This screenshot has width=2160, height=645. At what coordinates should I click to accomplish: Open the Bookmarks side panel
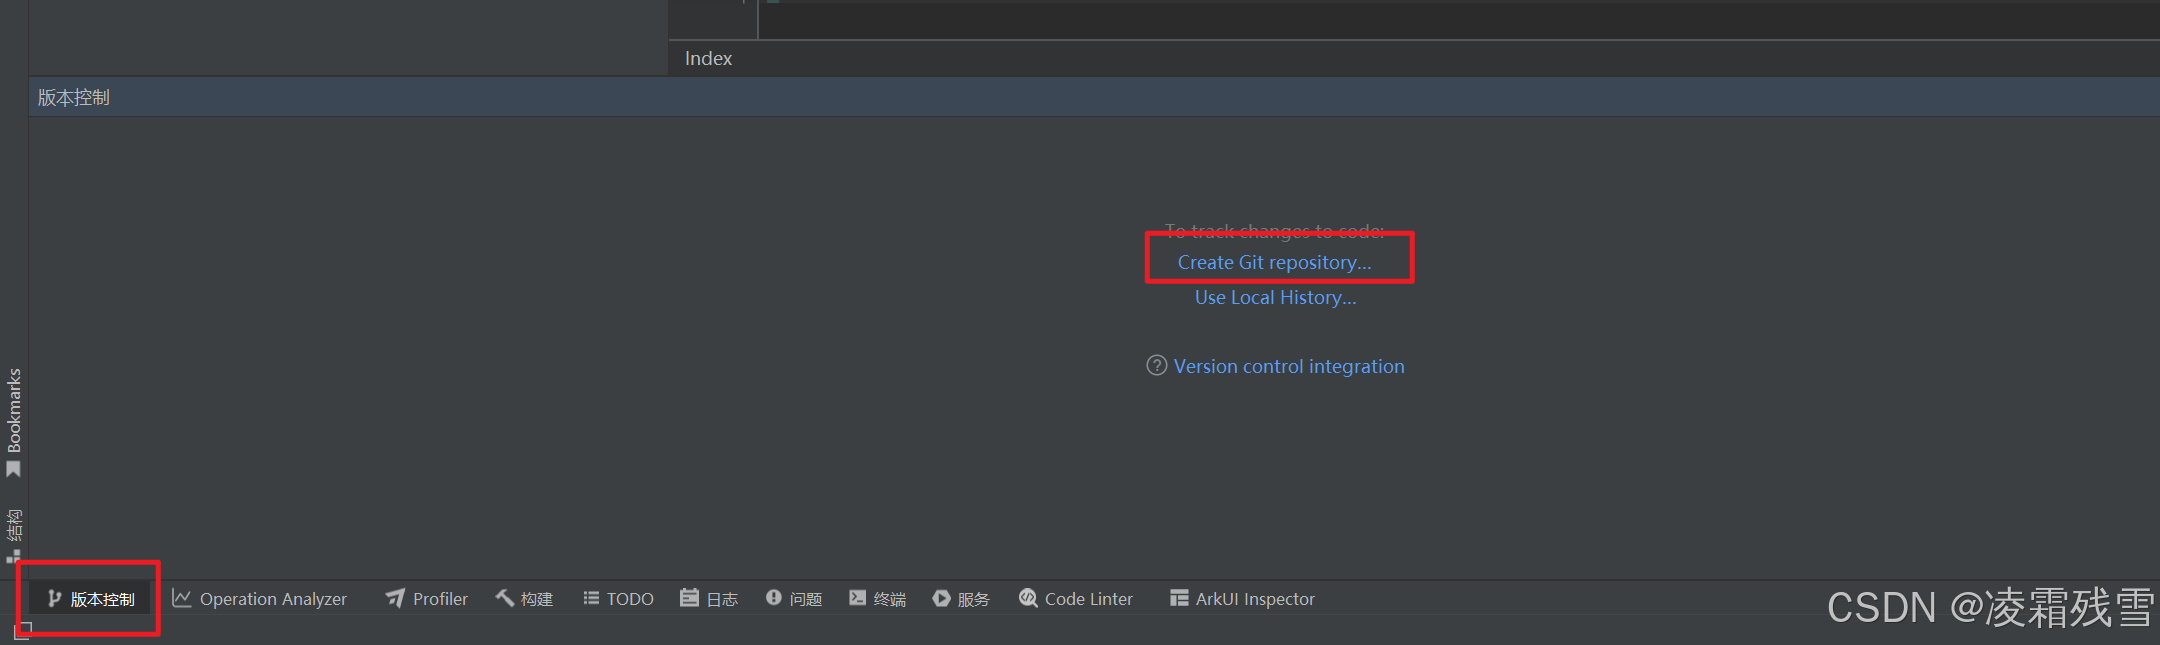14,423
